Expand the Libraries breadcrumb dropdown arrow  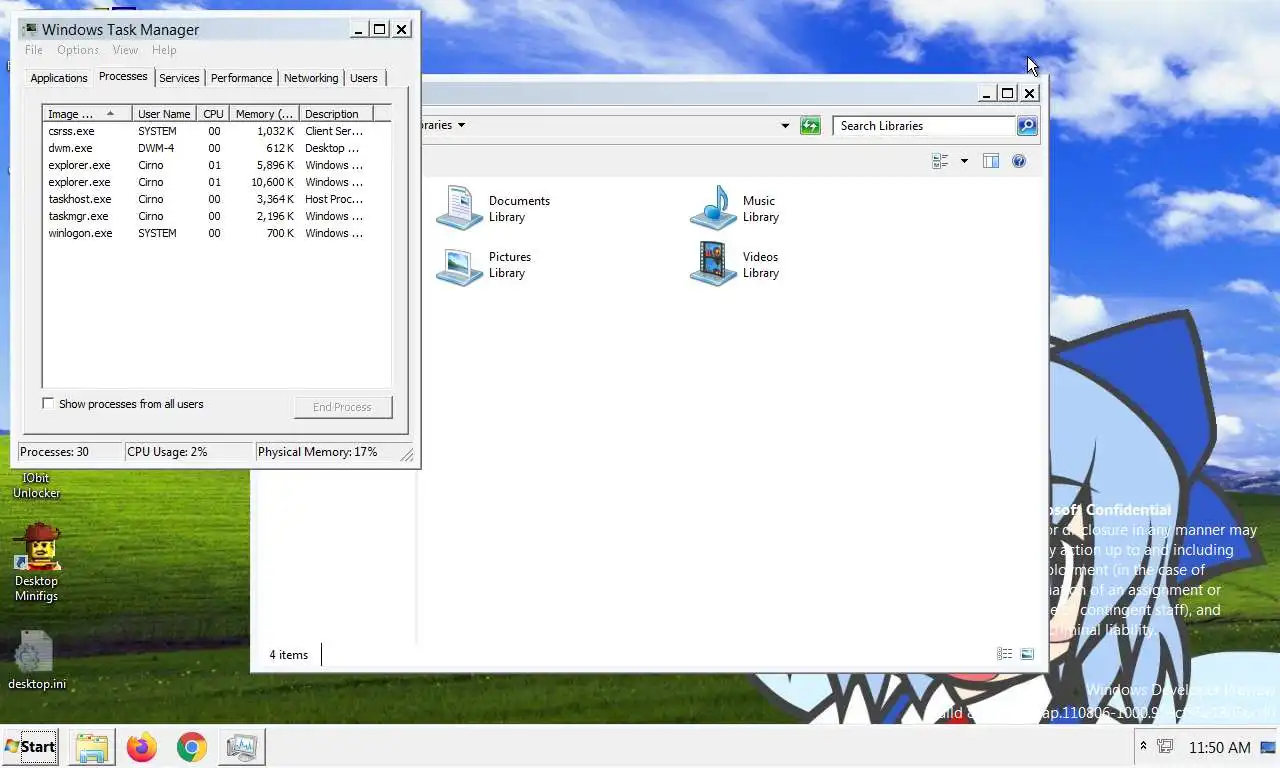click(461, 125)
